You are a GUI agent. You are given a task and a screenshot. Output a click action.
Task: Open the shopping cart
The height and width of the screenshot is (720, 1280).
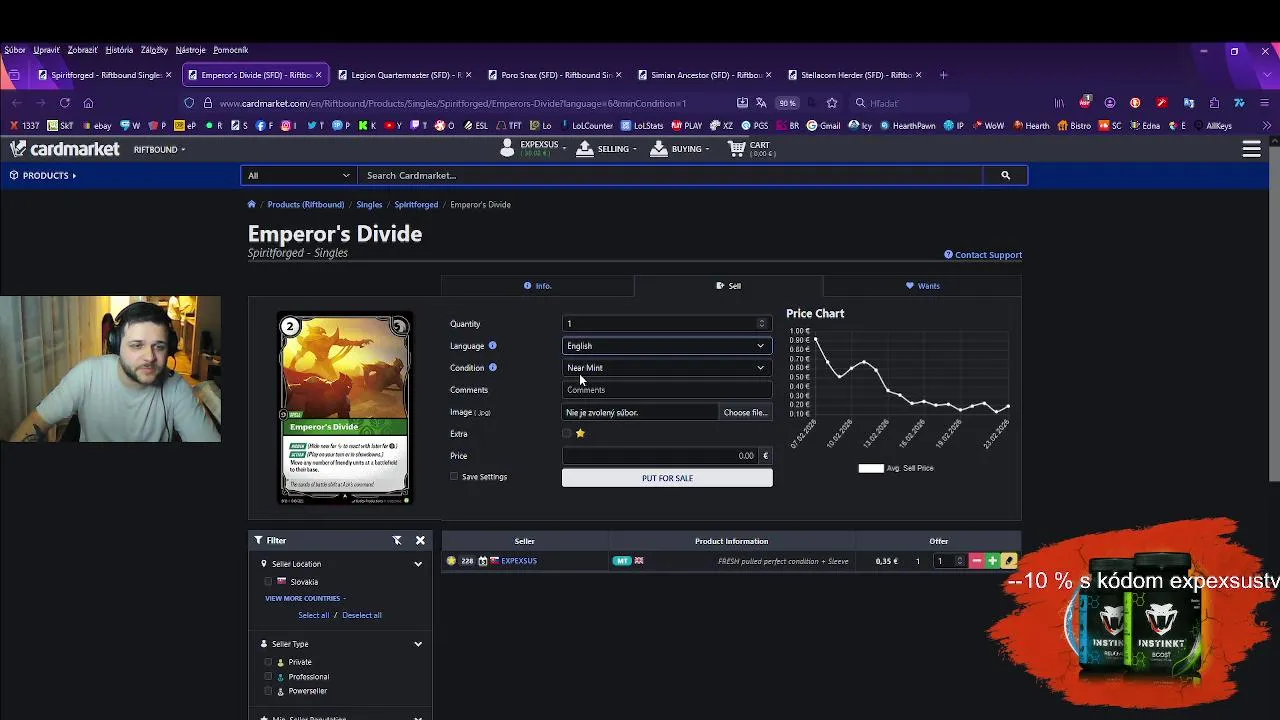[751, 149]
